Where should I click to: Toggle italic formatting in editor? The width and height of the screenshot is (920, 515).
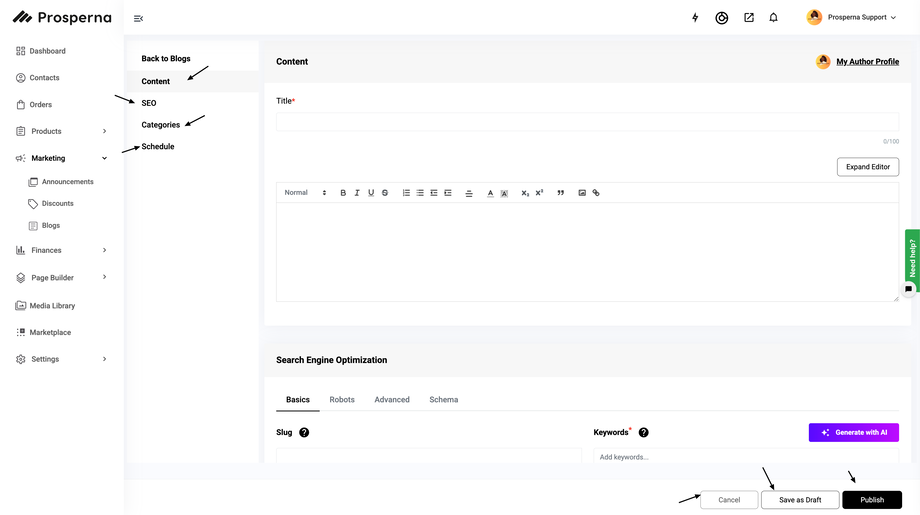[x=357, y=193]
